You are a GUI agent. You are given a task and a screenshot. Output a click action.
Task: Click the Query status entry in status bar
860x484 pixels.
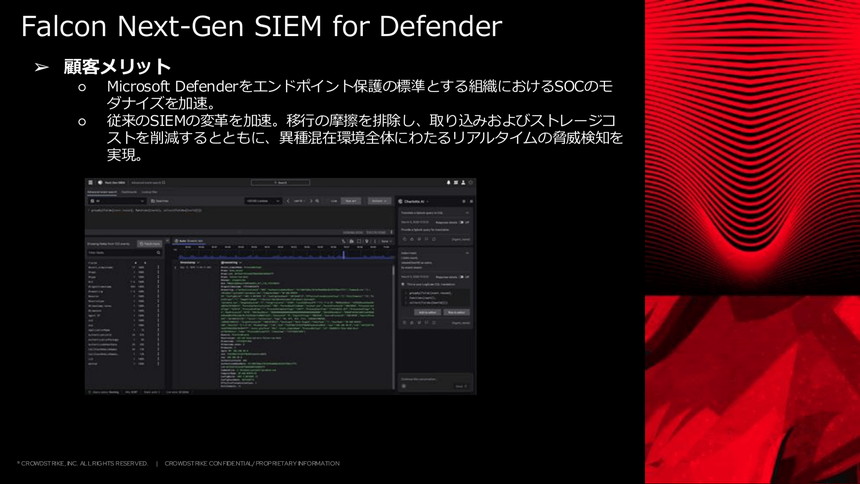pos(104,392)
